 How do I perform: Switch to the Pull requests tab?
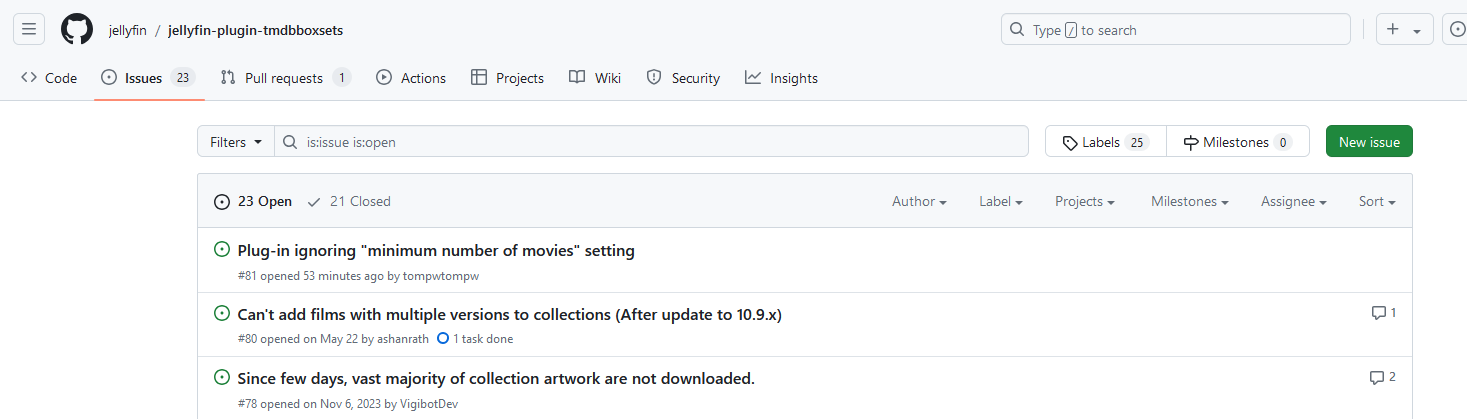coord(284,78)
